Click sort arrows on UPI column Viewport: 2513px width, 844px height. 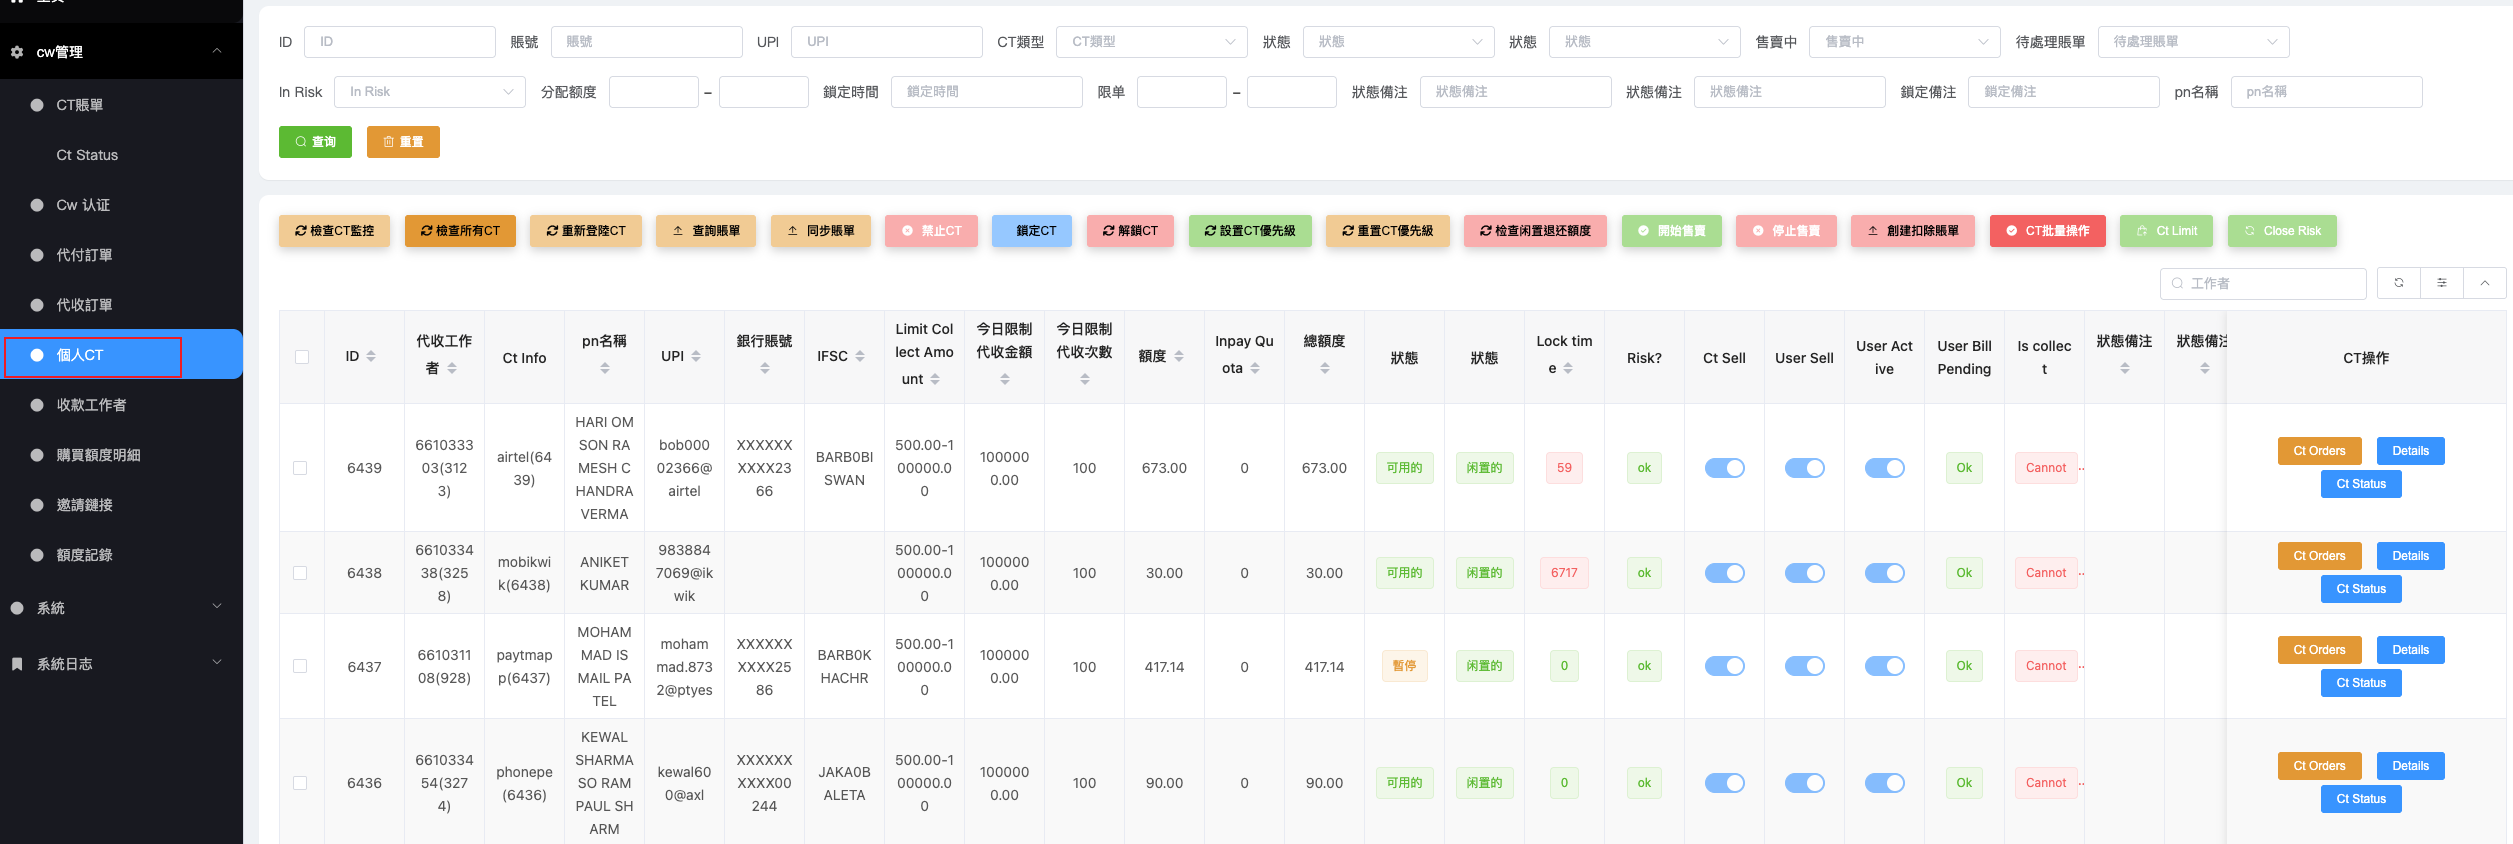click(x=696, y=357)
